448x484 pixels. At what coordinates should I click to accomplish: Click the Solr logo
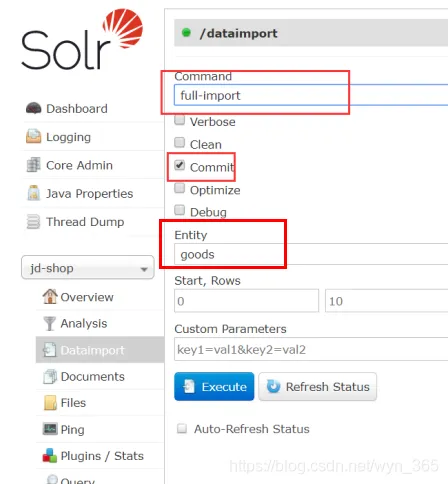pos(82,39)
